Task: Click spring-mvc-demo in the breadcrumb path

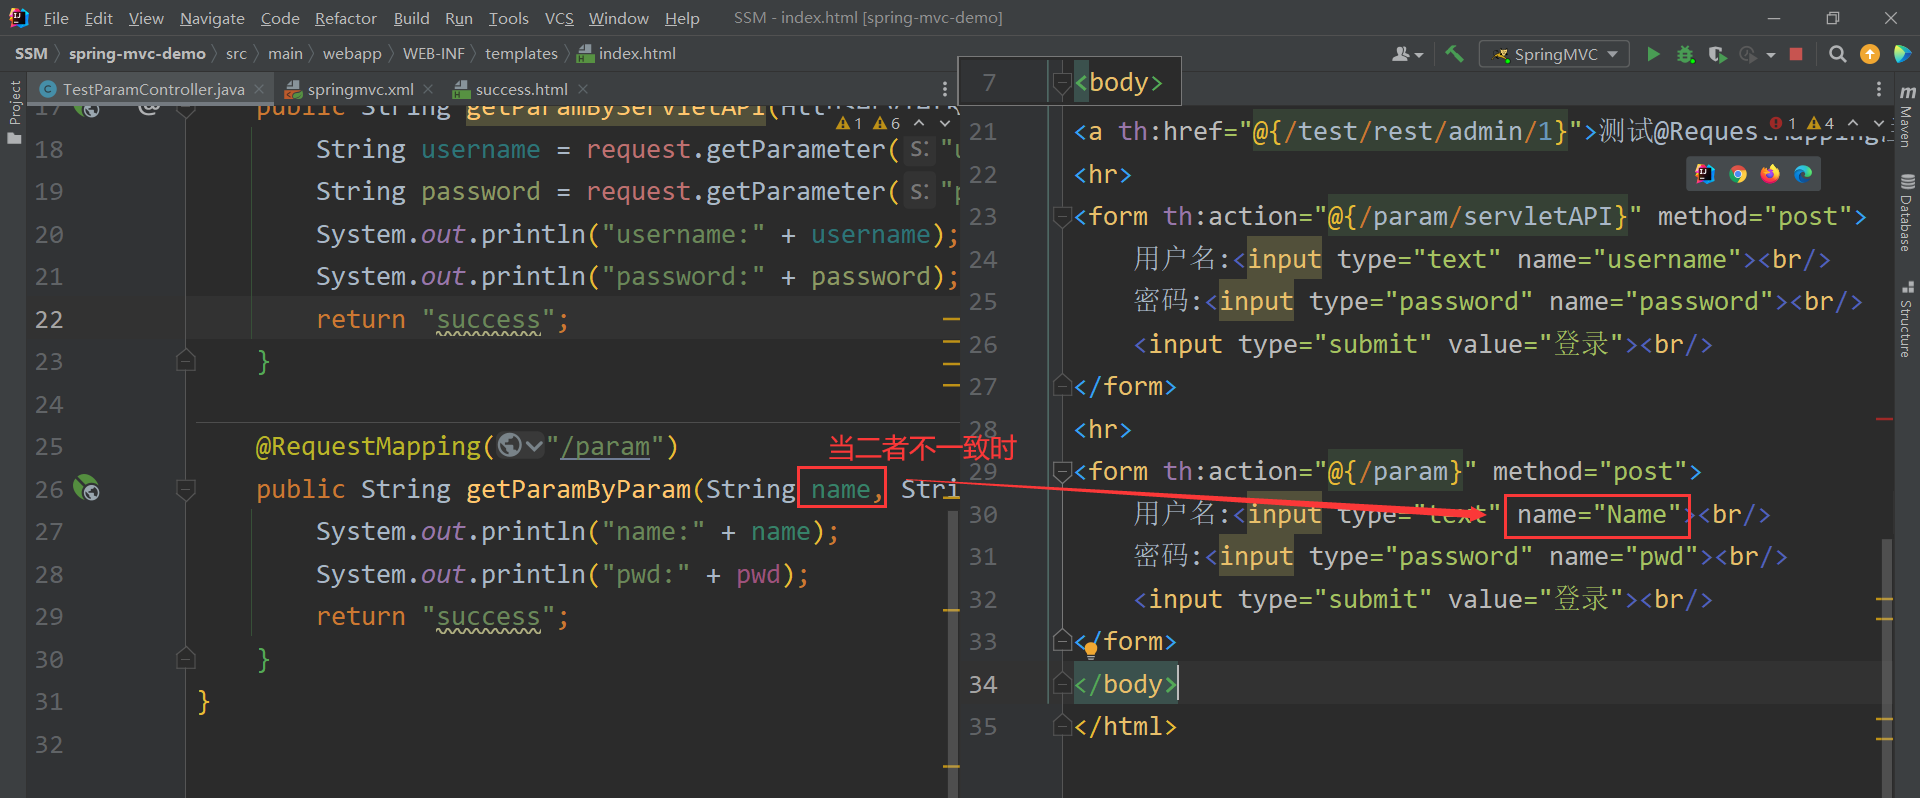Action: coord(137,54)
